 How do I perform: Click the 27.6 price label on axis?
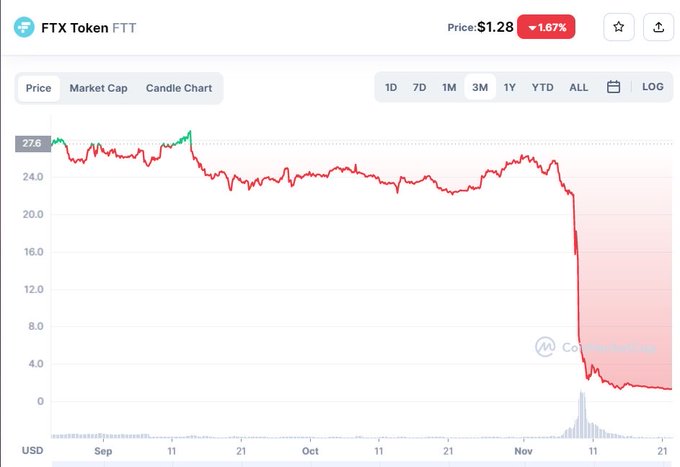(x=31, y=144)
